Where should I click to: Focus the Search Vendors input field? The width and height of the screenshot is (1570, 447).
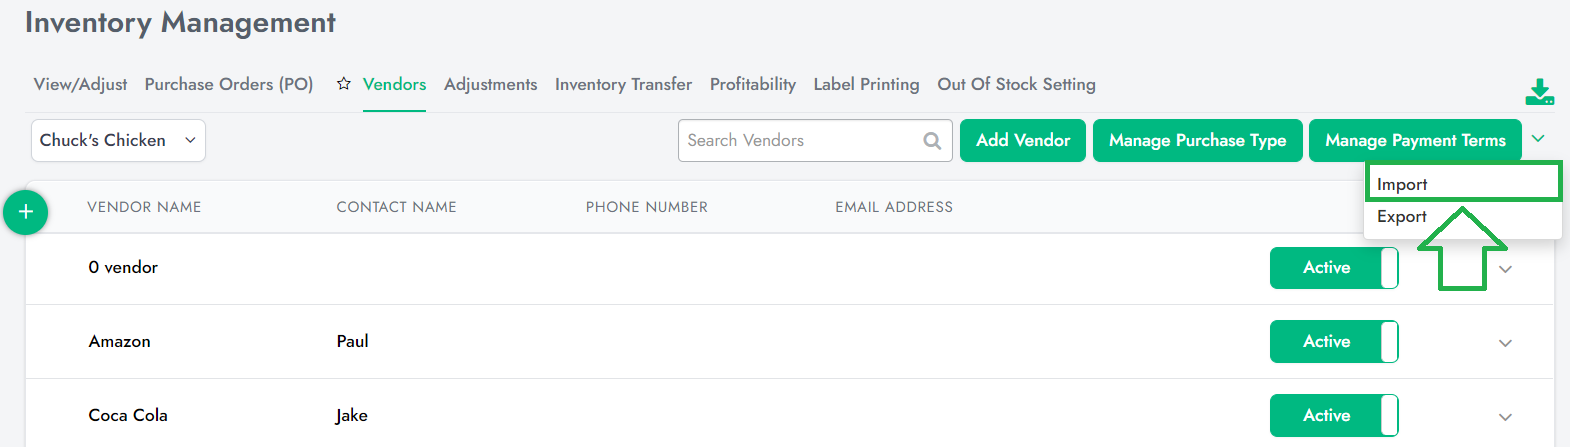[800, 141]
